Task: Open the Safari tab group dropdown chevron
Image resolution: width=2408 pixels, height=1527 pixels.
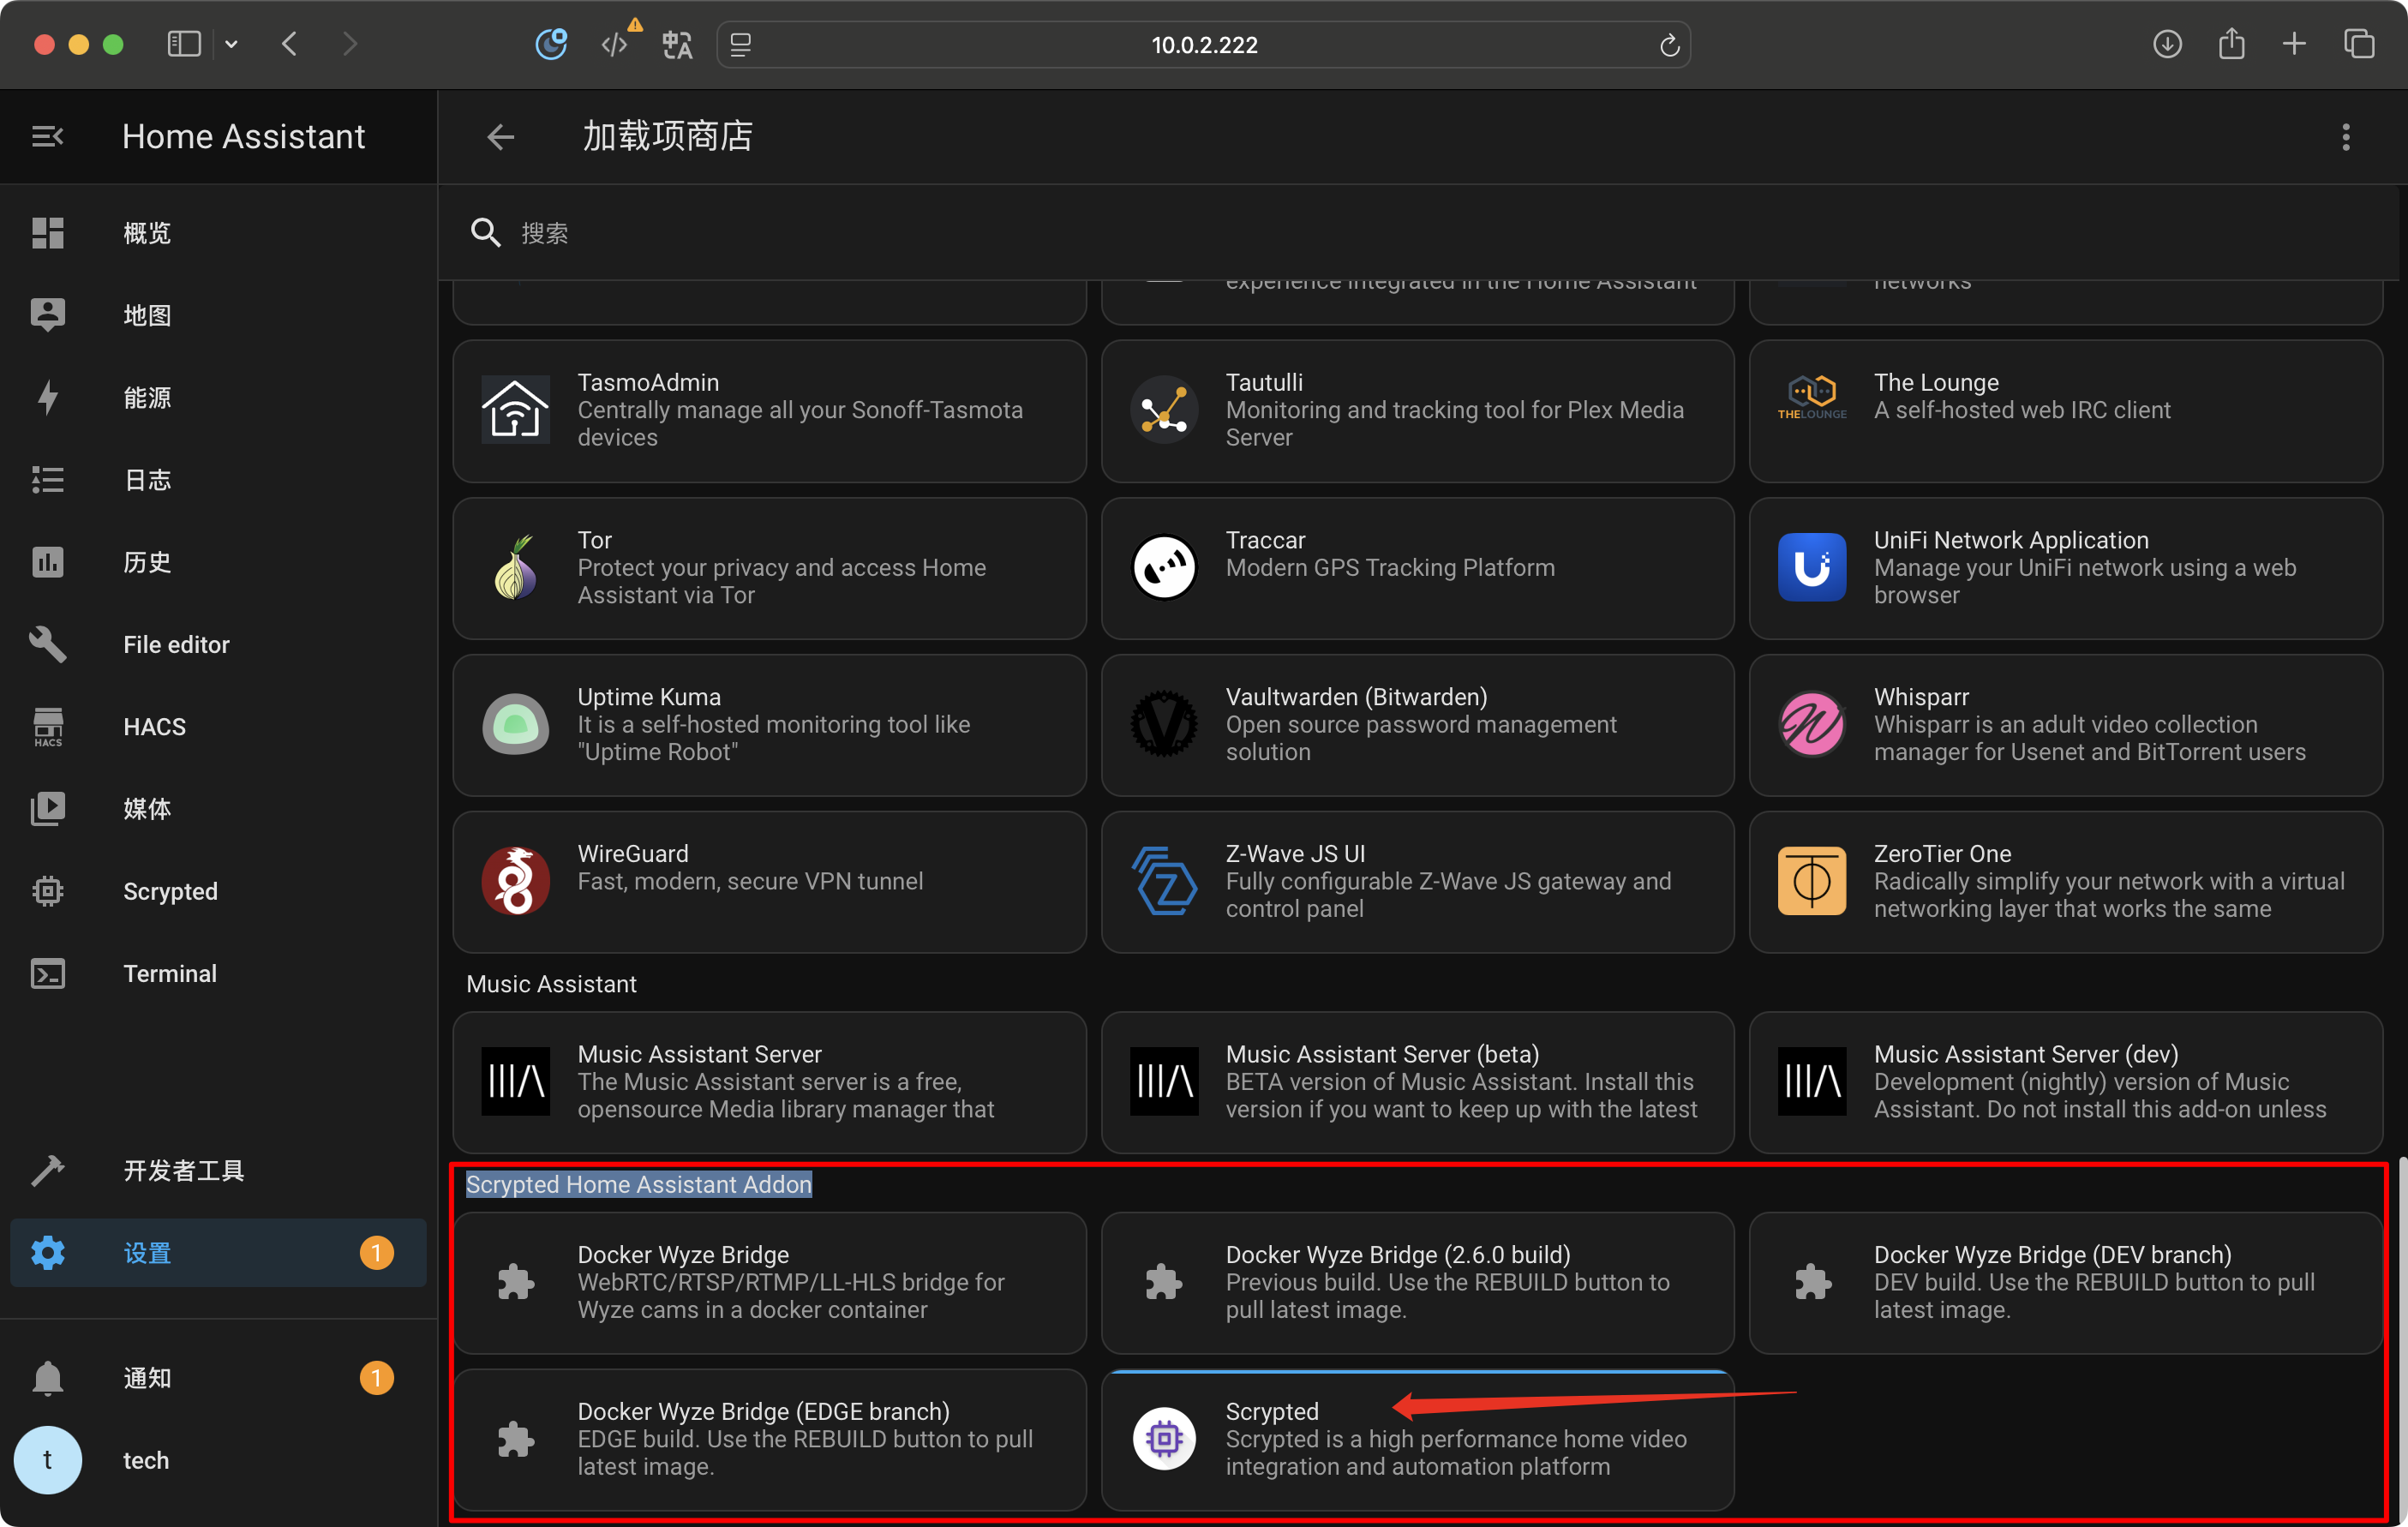Action: point(231,44)
